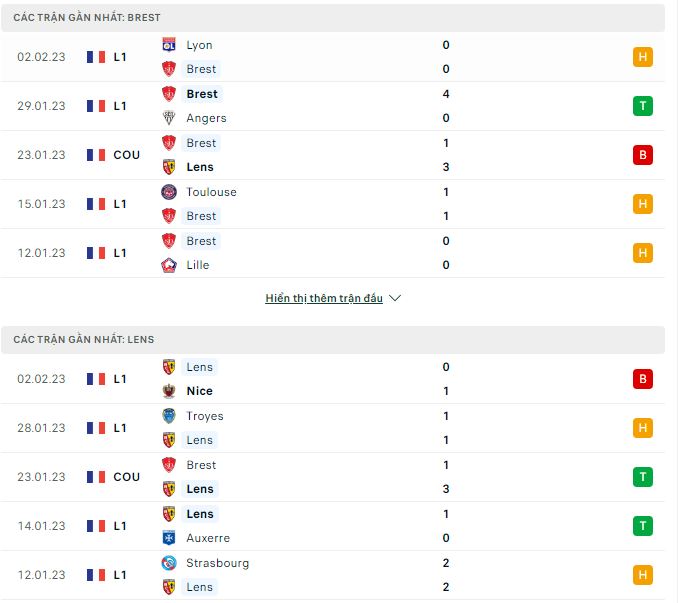Screen dimensions: 678x603
Task: Click the Strasbourg club crest icon
Action: coord(169,563)
